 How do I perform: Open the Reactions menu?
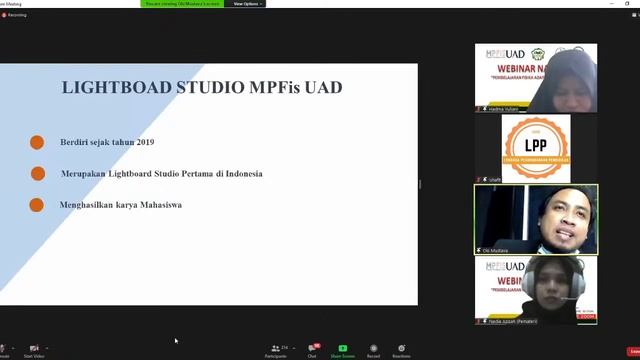pos(401,351)
